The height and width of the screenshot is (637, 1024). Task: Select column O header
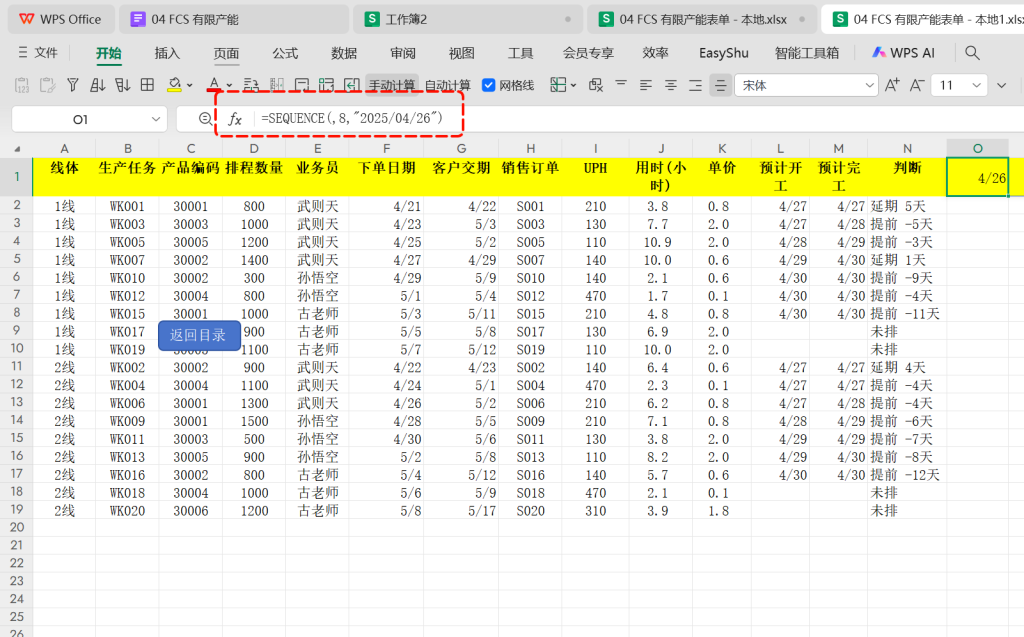(x=978, y=148)
